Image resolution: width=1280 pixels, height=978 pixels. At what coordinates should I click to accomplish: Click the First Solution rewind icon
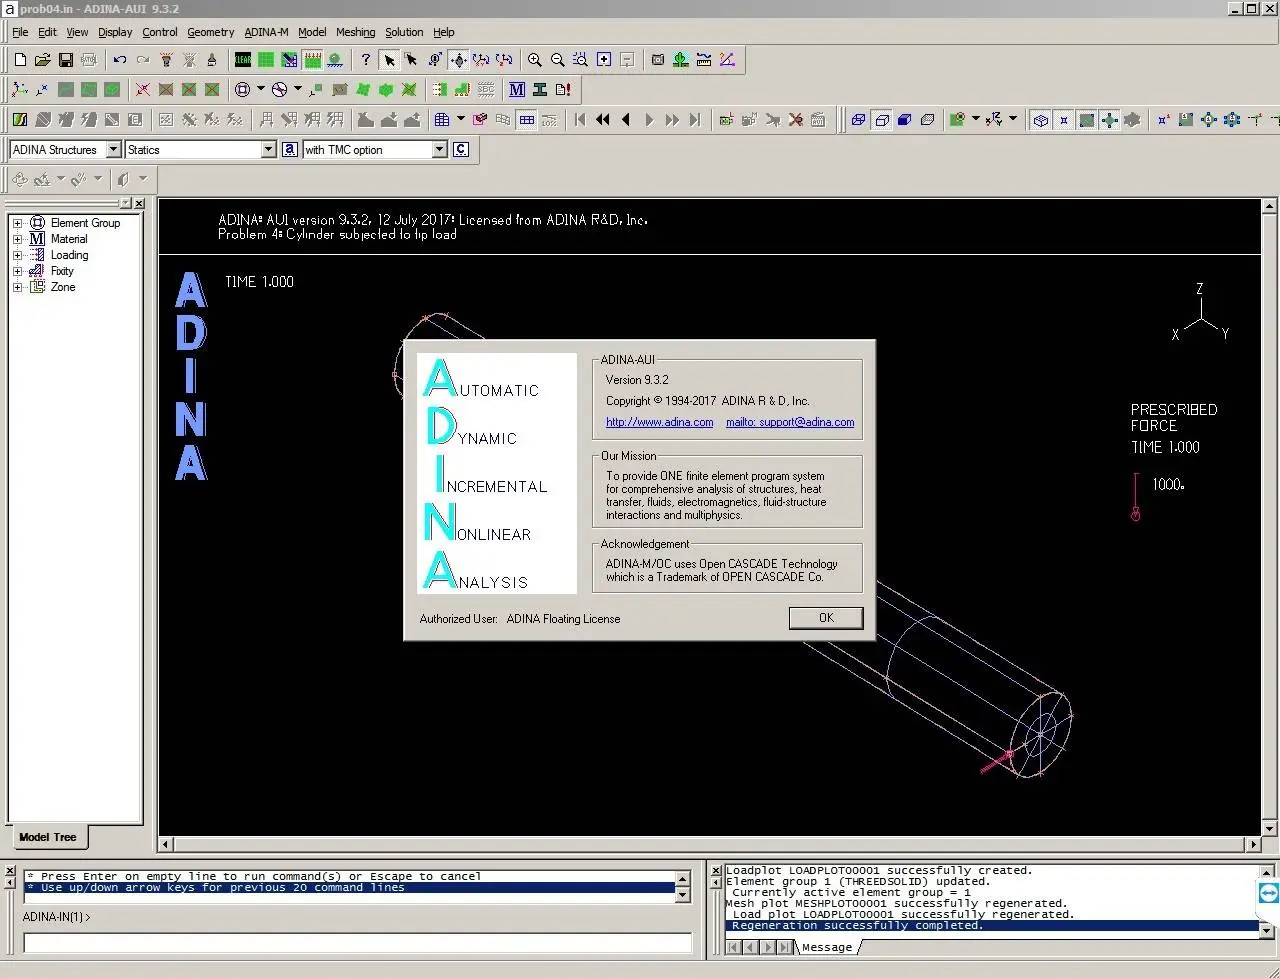point(580,120)
